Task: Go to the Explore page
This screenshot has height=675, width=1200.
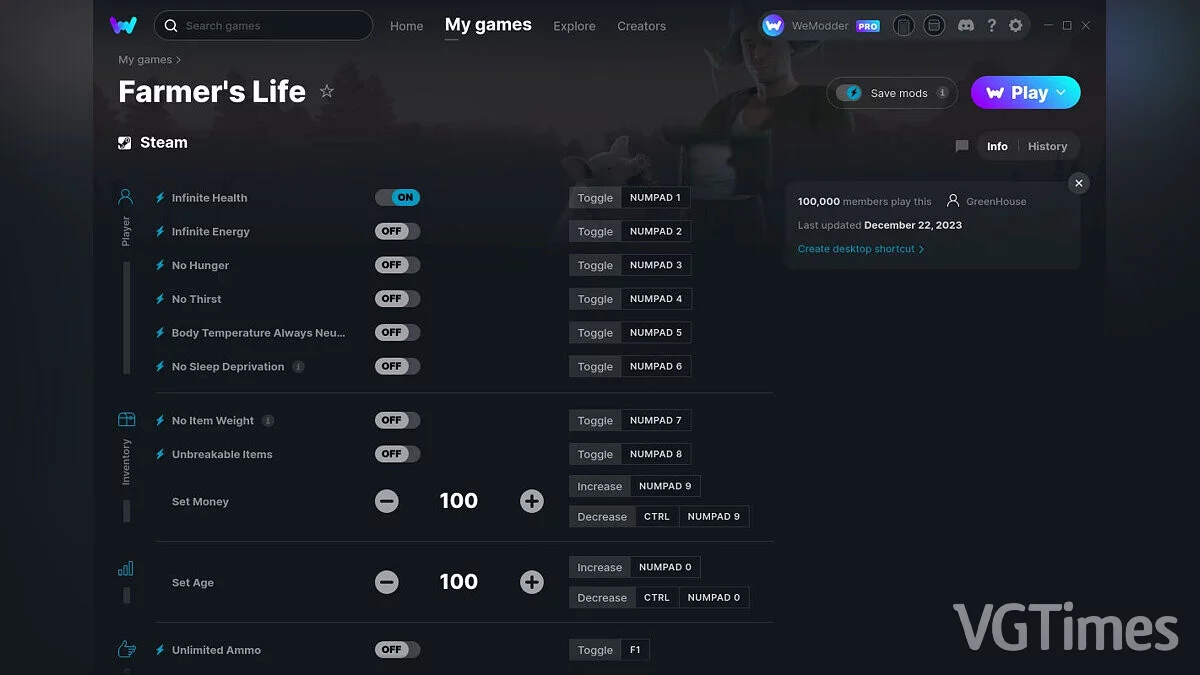Action: coord(574,26)
